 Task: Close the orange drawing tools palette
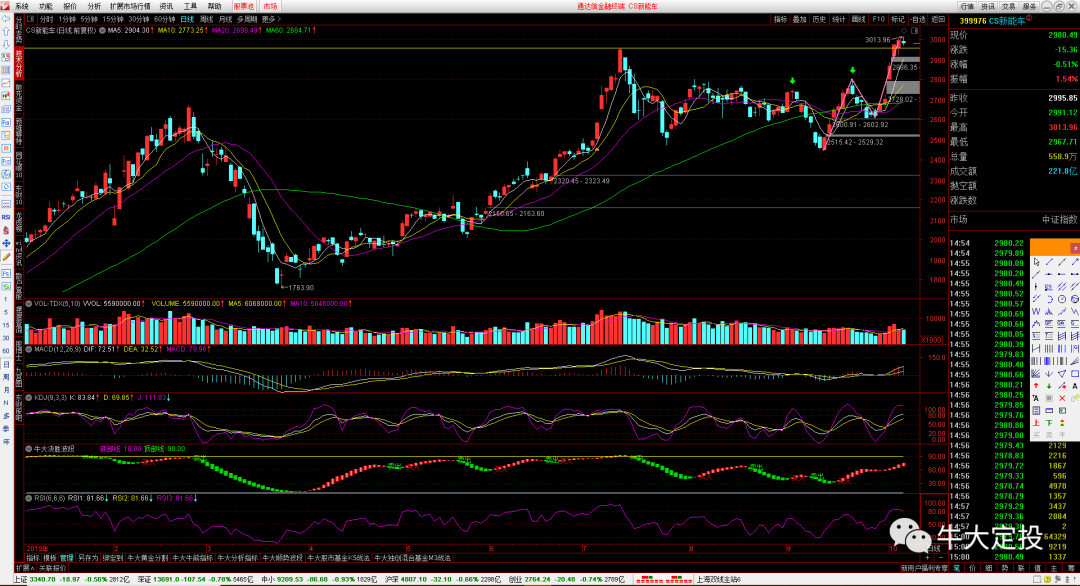tap(1074, 247)
